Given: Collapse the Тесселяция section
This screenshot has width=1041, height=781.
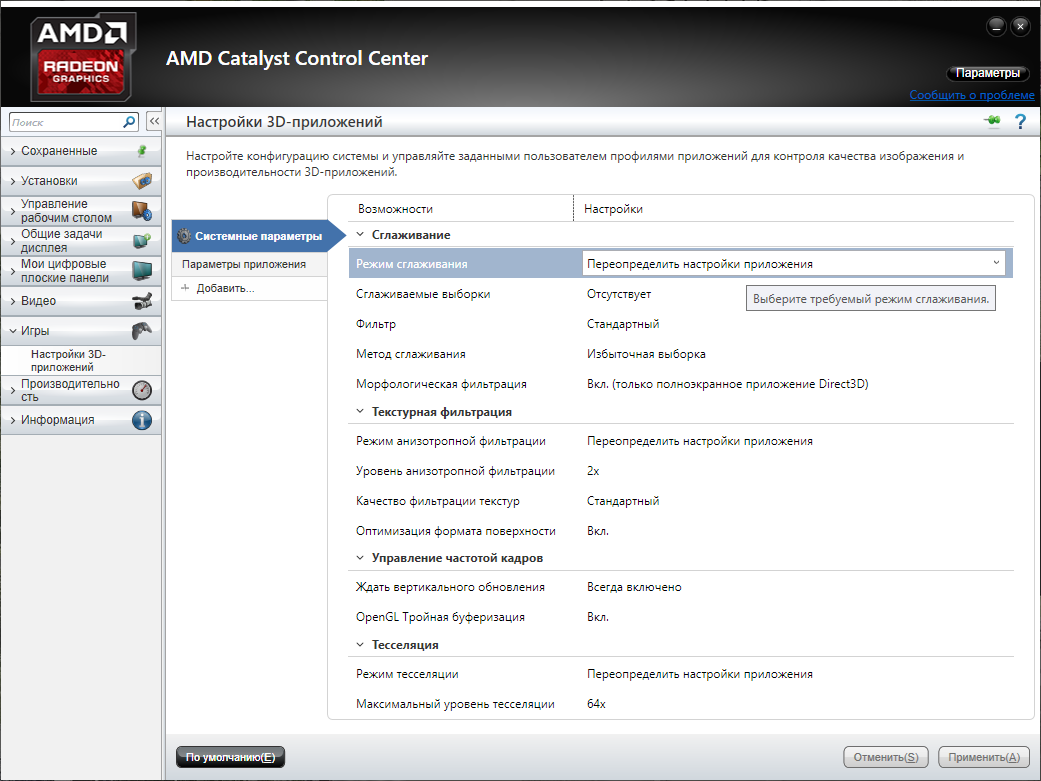Looking at the screenshot, I should pos(360,645).
